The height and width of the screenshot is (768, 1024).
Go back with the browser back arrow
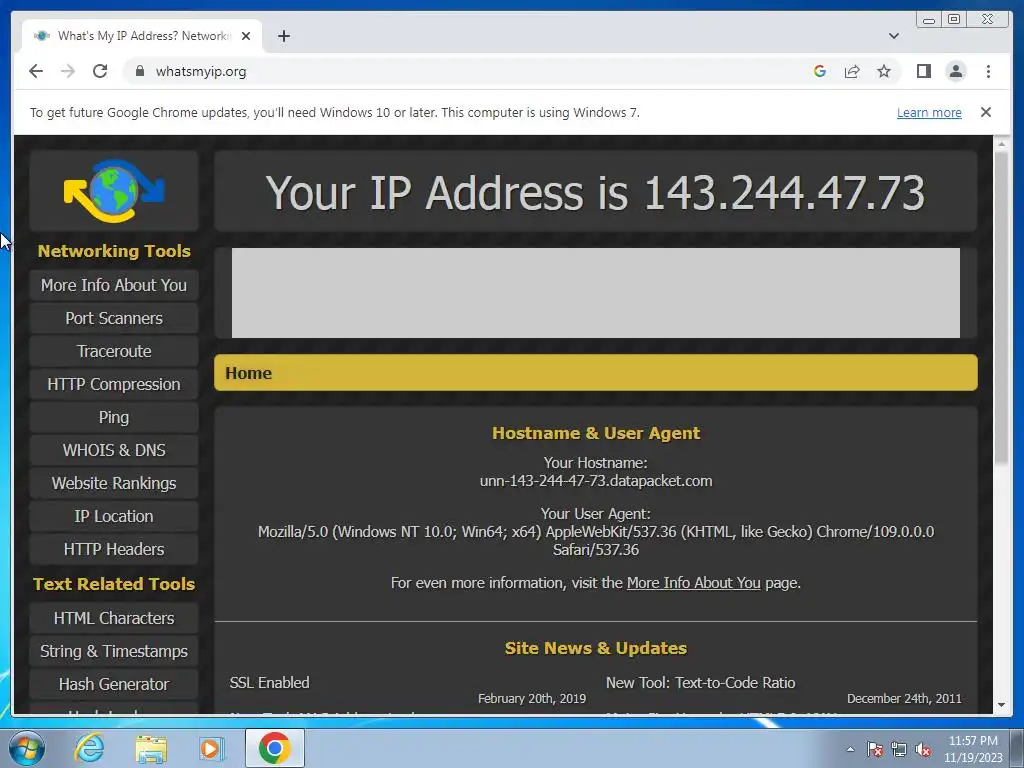(x=36, y=71)
